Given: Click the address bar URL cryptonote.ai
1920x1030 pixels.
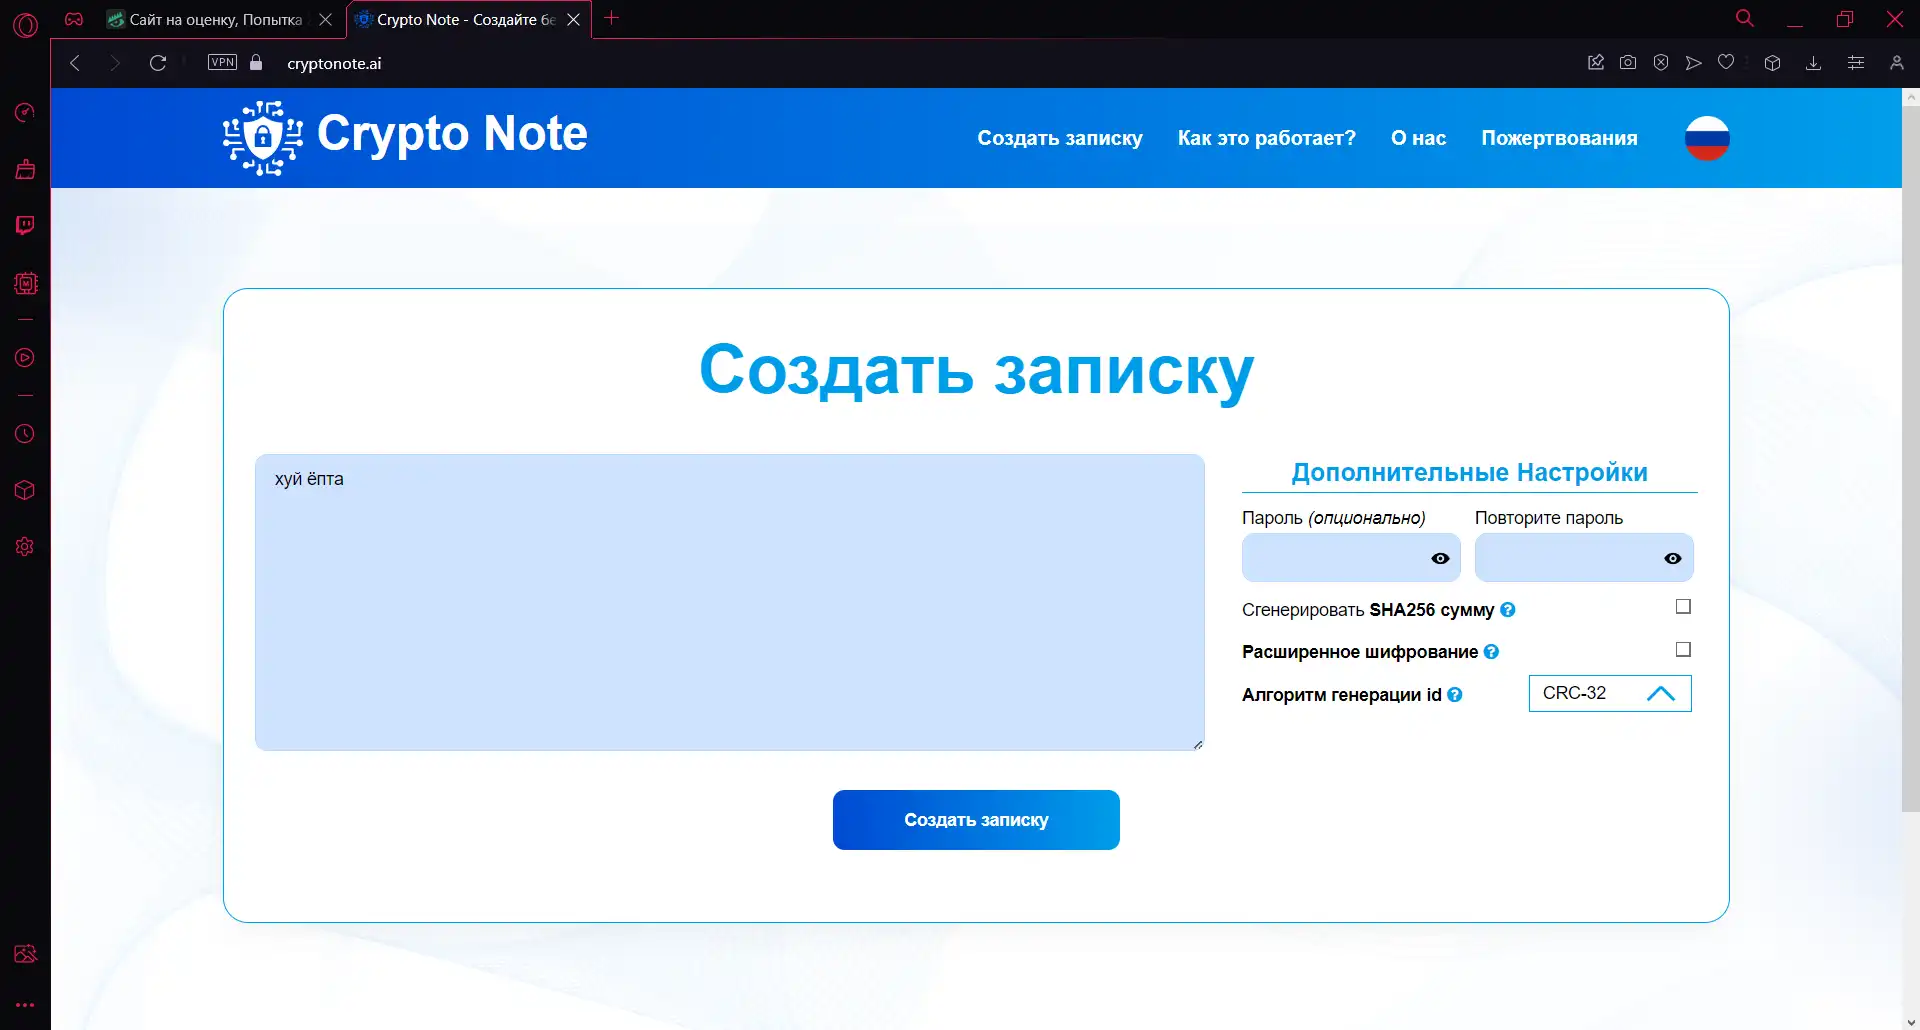Looking at the screenshot, I should 334,63.
